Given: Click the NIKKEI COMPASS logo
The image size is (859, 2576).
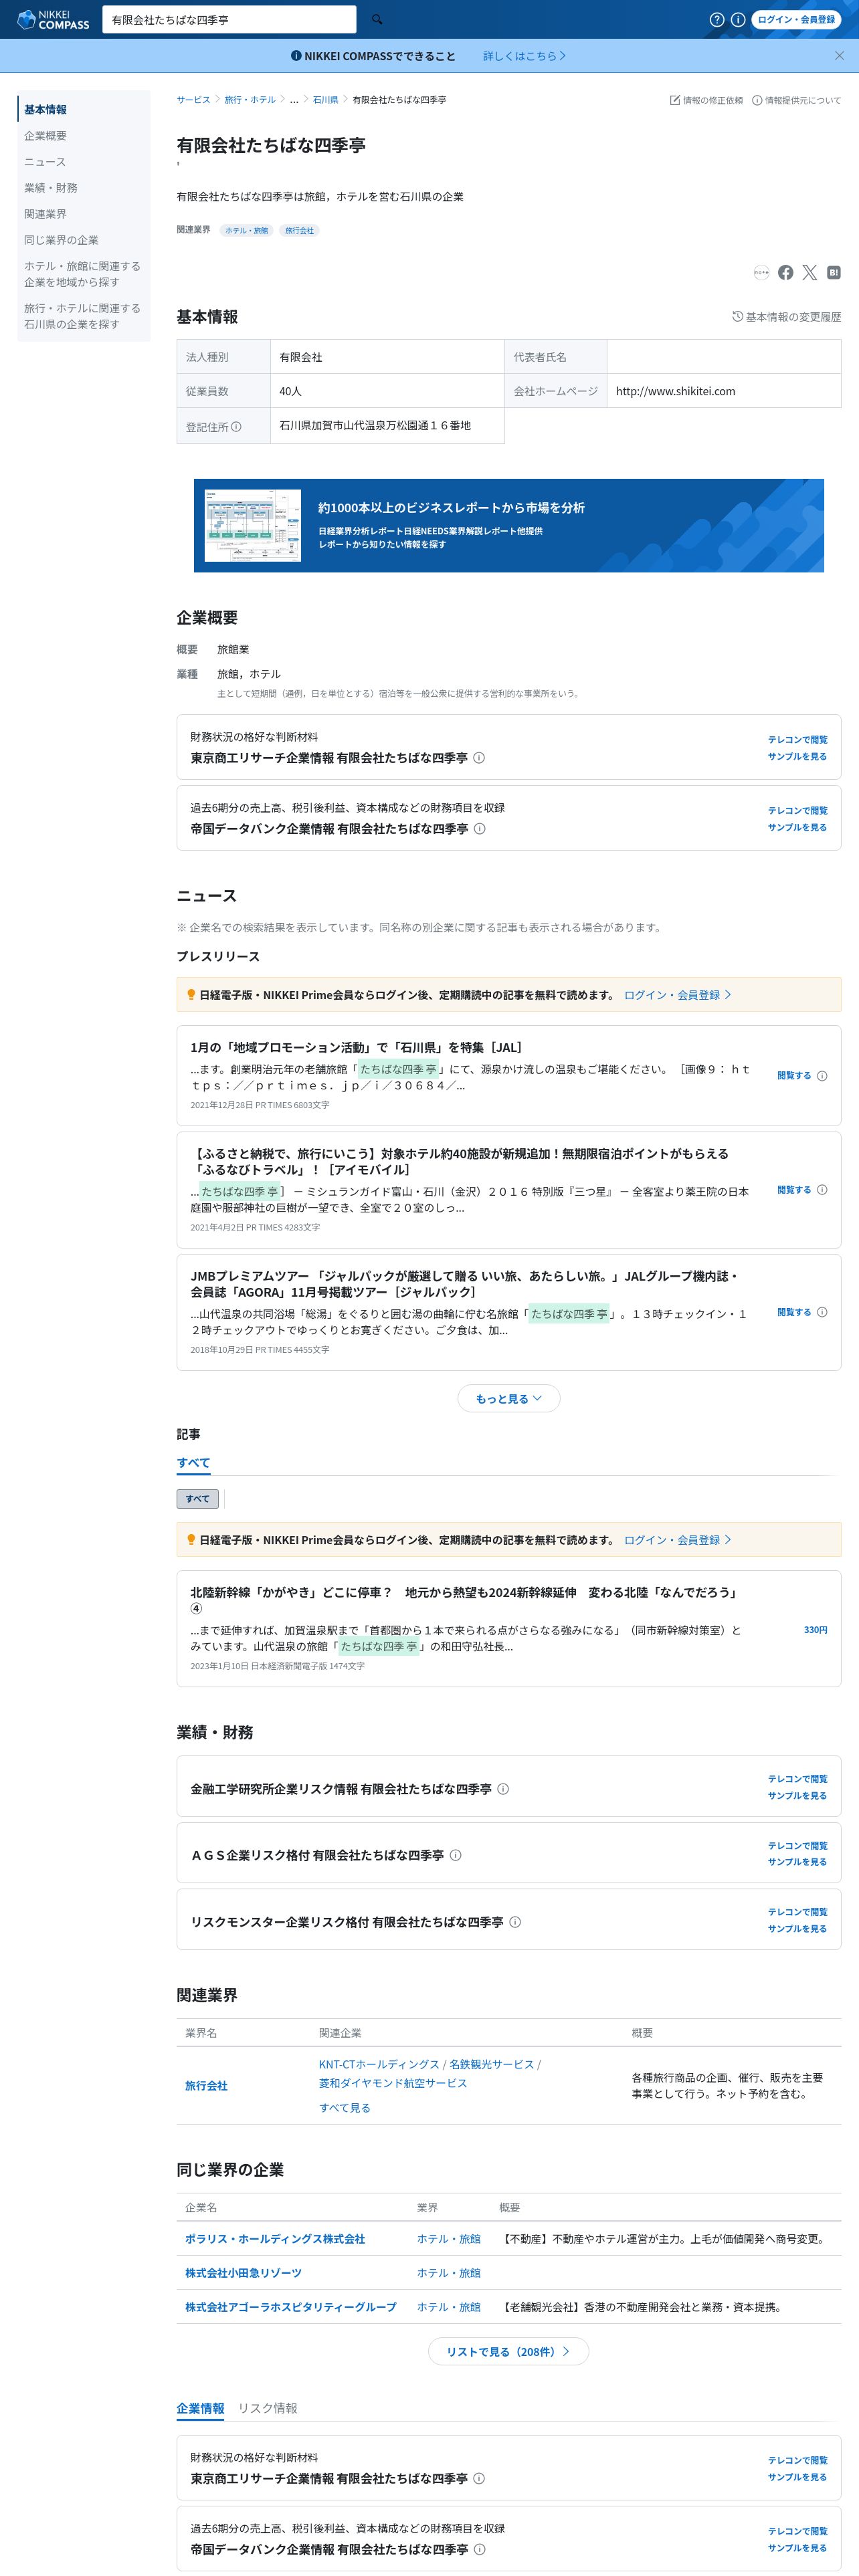Looking at the screenshot, I should 54,19.
